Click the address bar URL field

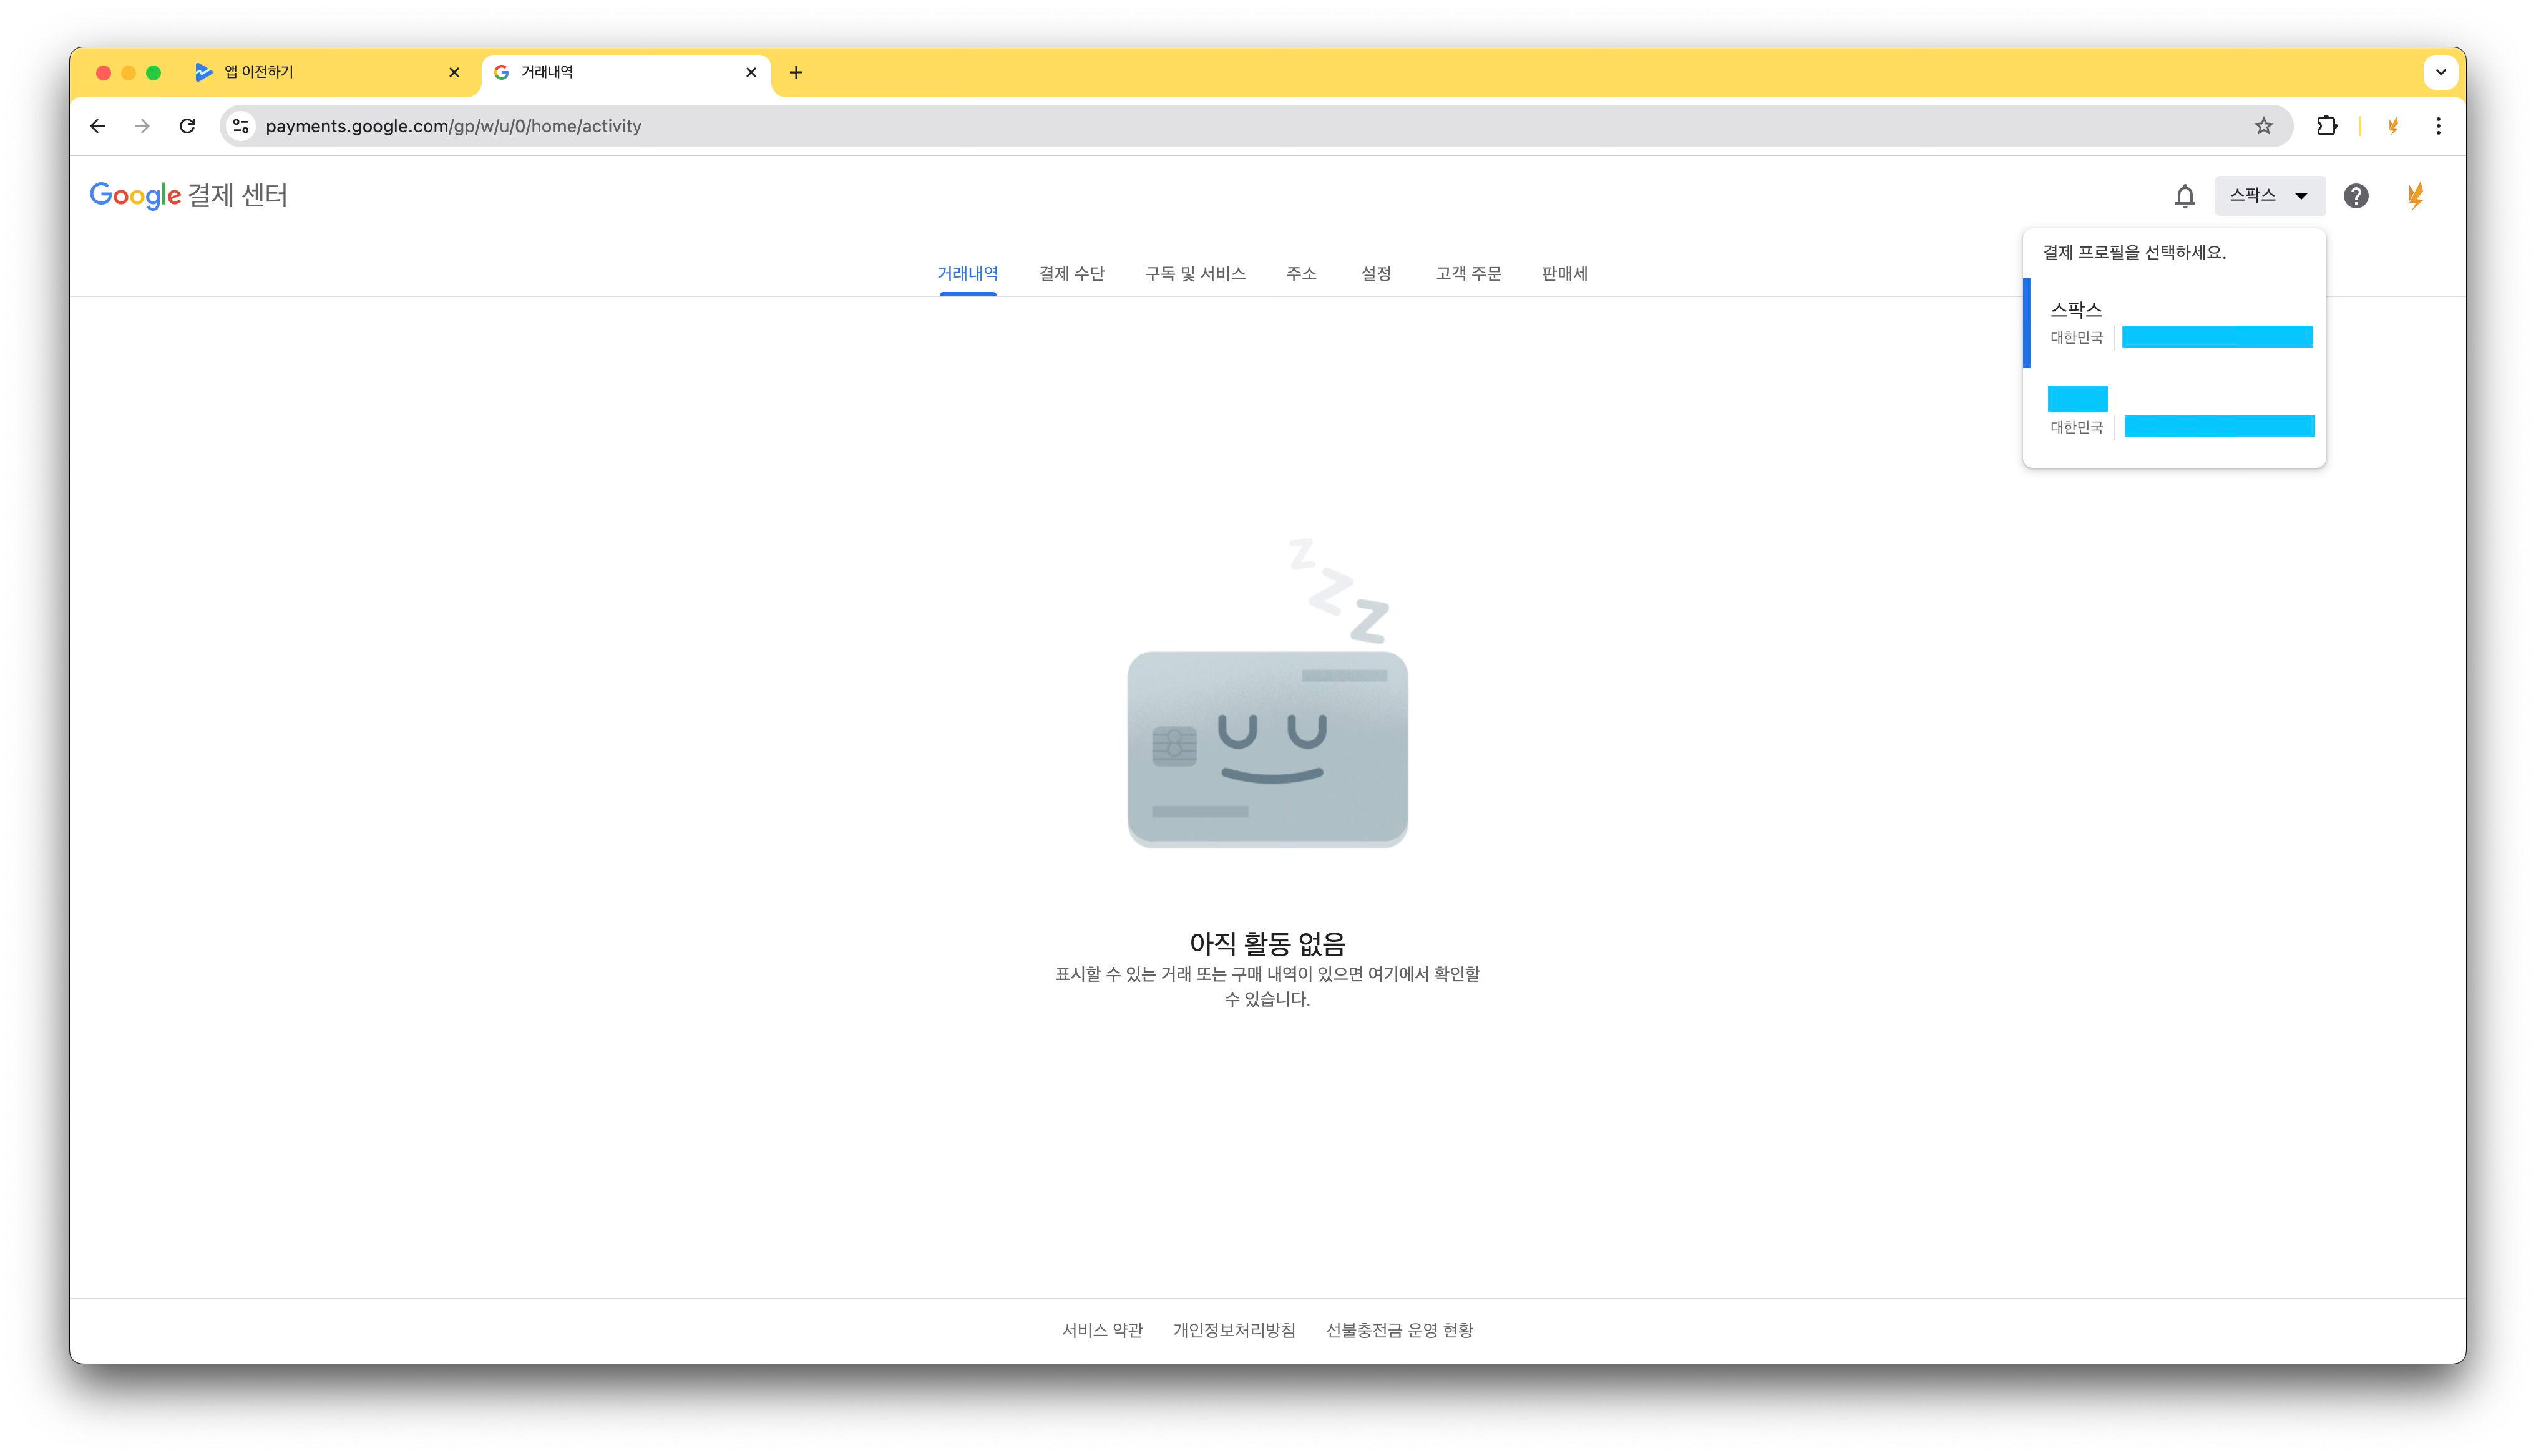click(1200, 126)
